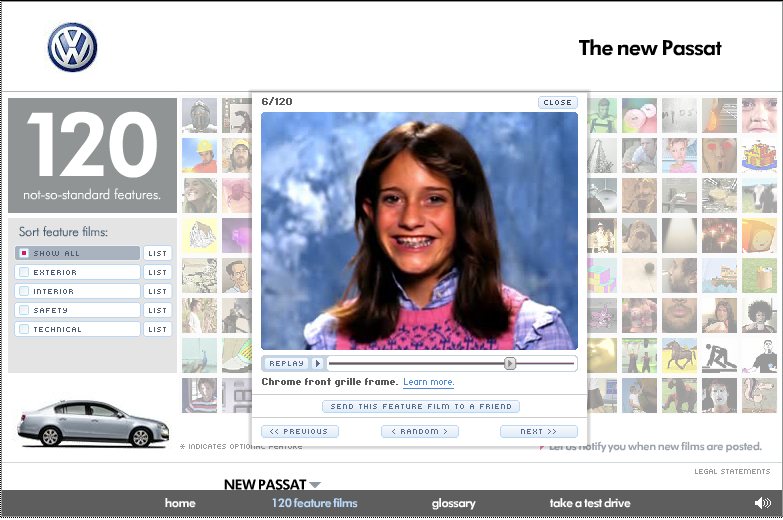Open the white face paint mime thumbnail

click(719, 395)
